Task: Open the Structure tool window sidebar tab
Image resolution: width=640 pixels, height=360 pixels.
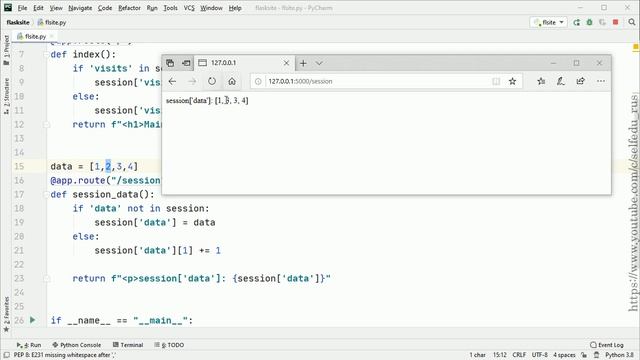Action: pyautogui.click(x=6, y=96)
